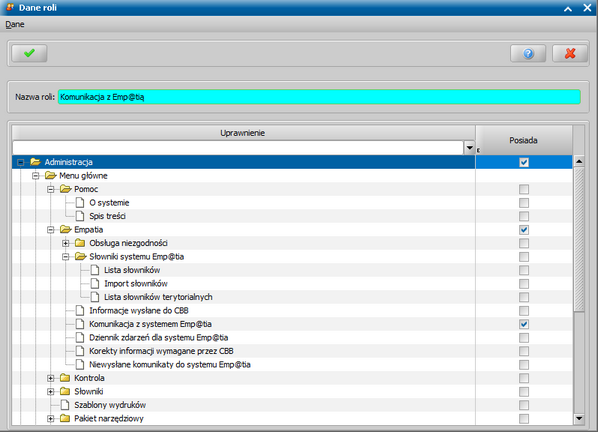This screenshot has width=598, height=432.
Task: Click the Uprawnienie filter text field
Action: (238, 148)
